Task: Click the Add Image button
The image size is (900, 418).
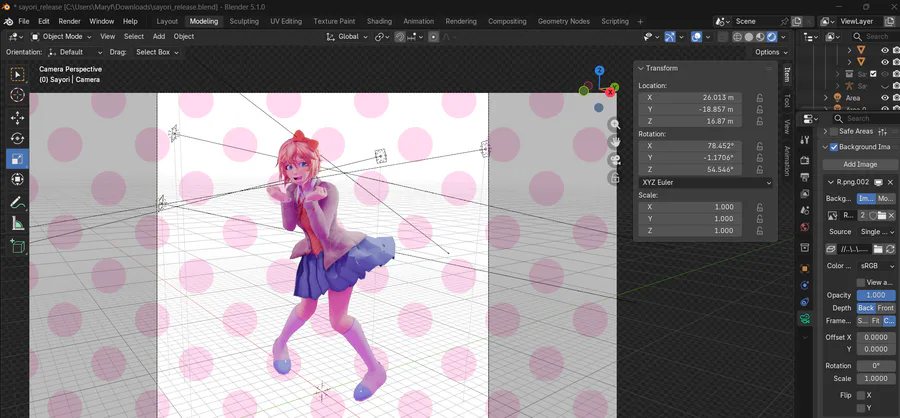Action: click(860, 165)
